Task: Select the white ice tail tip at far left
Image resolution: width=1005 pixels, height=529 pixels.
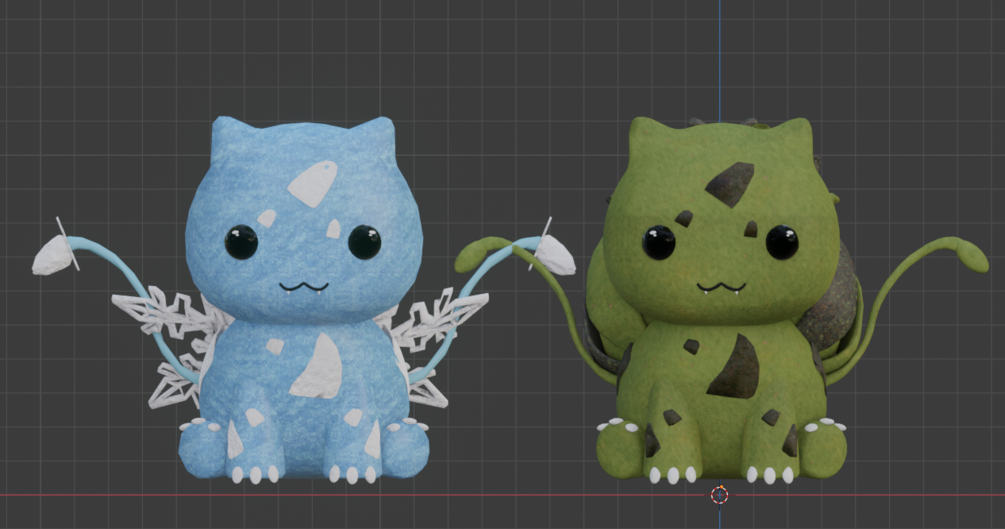Action: coord(53,255)
